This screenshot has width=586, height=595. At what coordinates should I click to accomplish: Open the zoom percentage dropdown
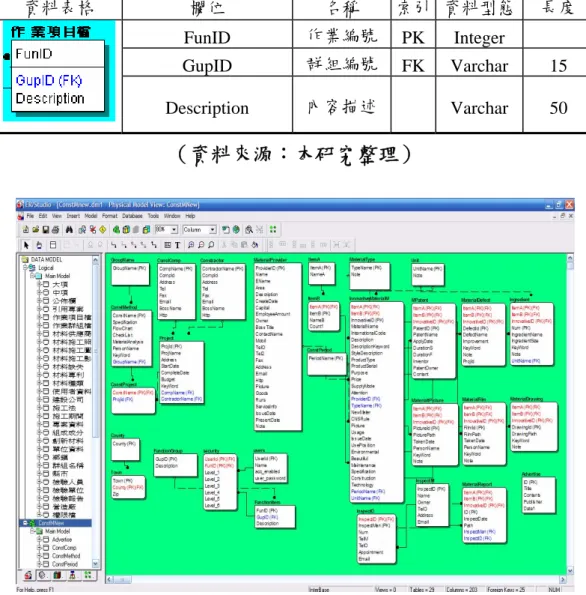coord(174,230)
